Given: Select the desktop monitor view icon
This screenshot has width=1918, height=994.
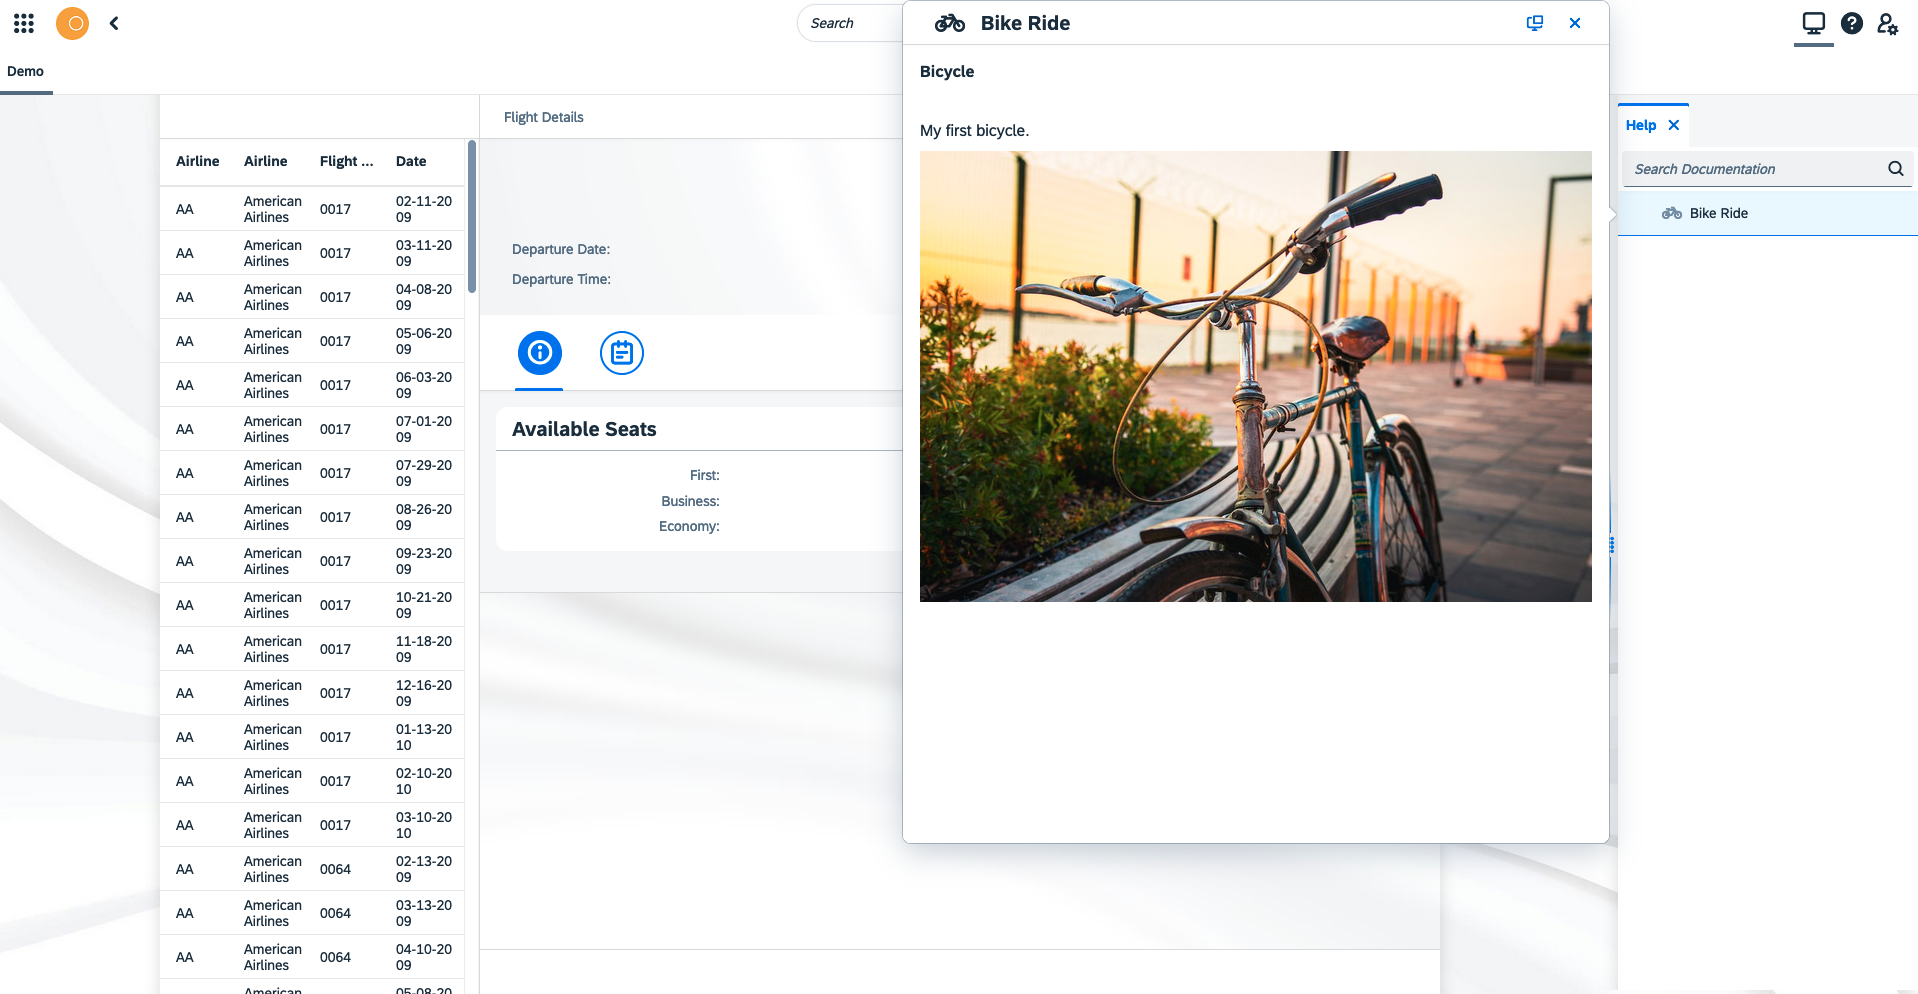Looking at the screenshot, I should pos(1813,23).
